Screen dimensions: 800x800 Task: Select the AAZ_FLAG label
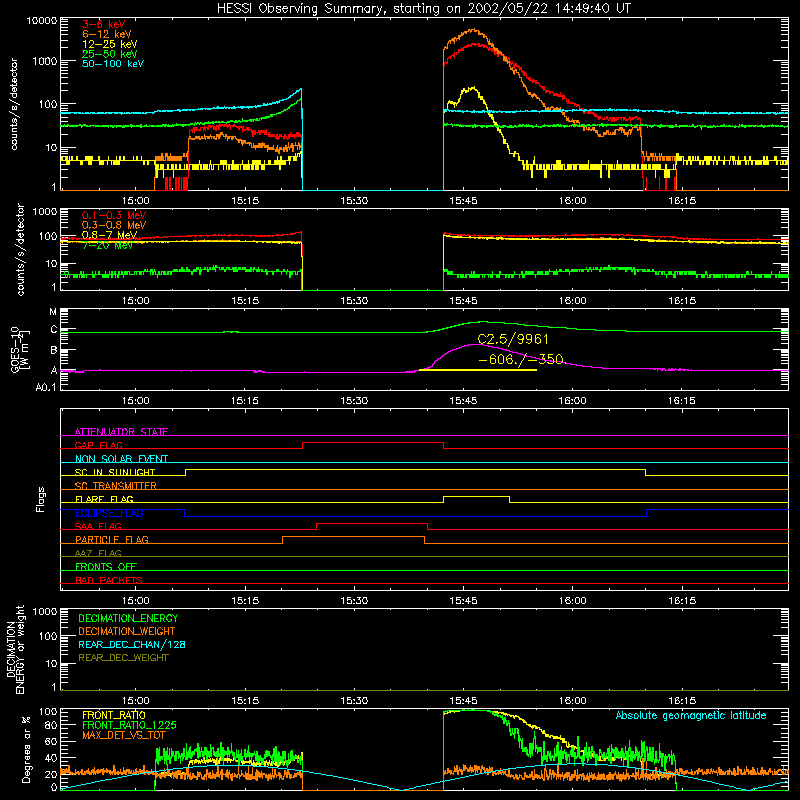(x=98, y=553)
